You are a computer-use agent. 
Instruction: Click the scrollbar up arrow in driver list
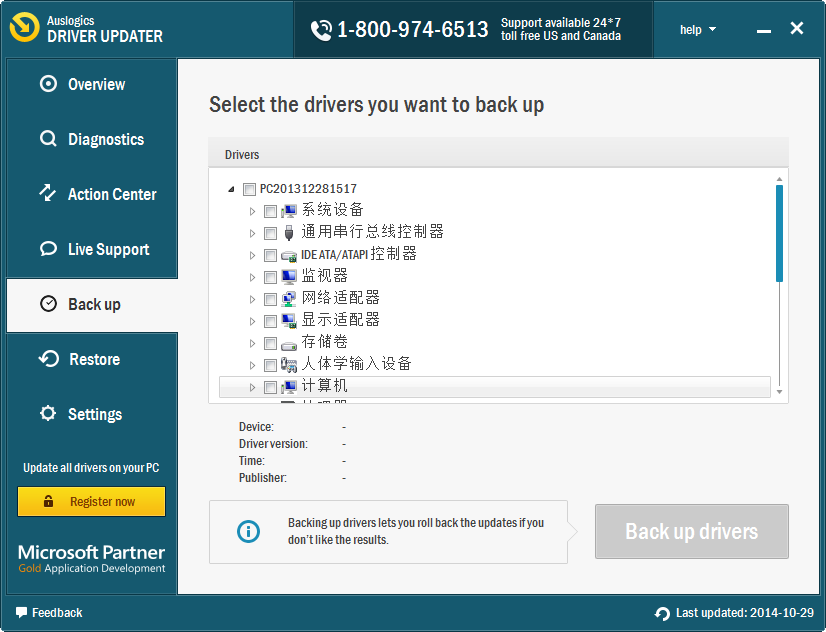click(x=779, y=180)
